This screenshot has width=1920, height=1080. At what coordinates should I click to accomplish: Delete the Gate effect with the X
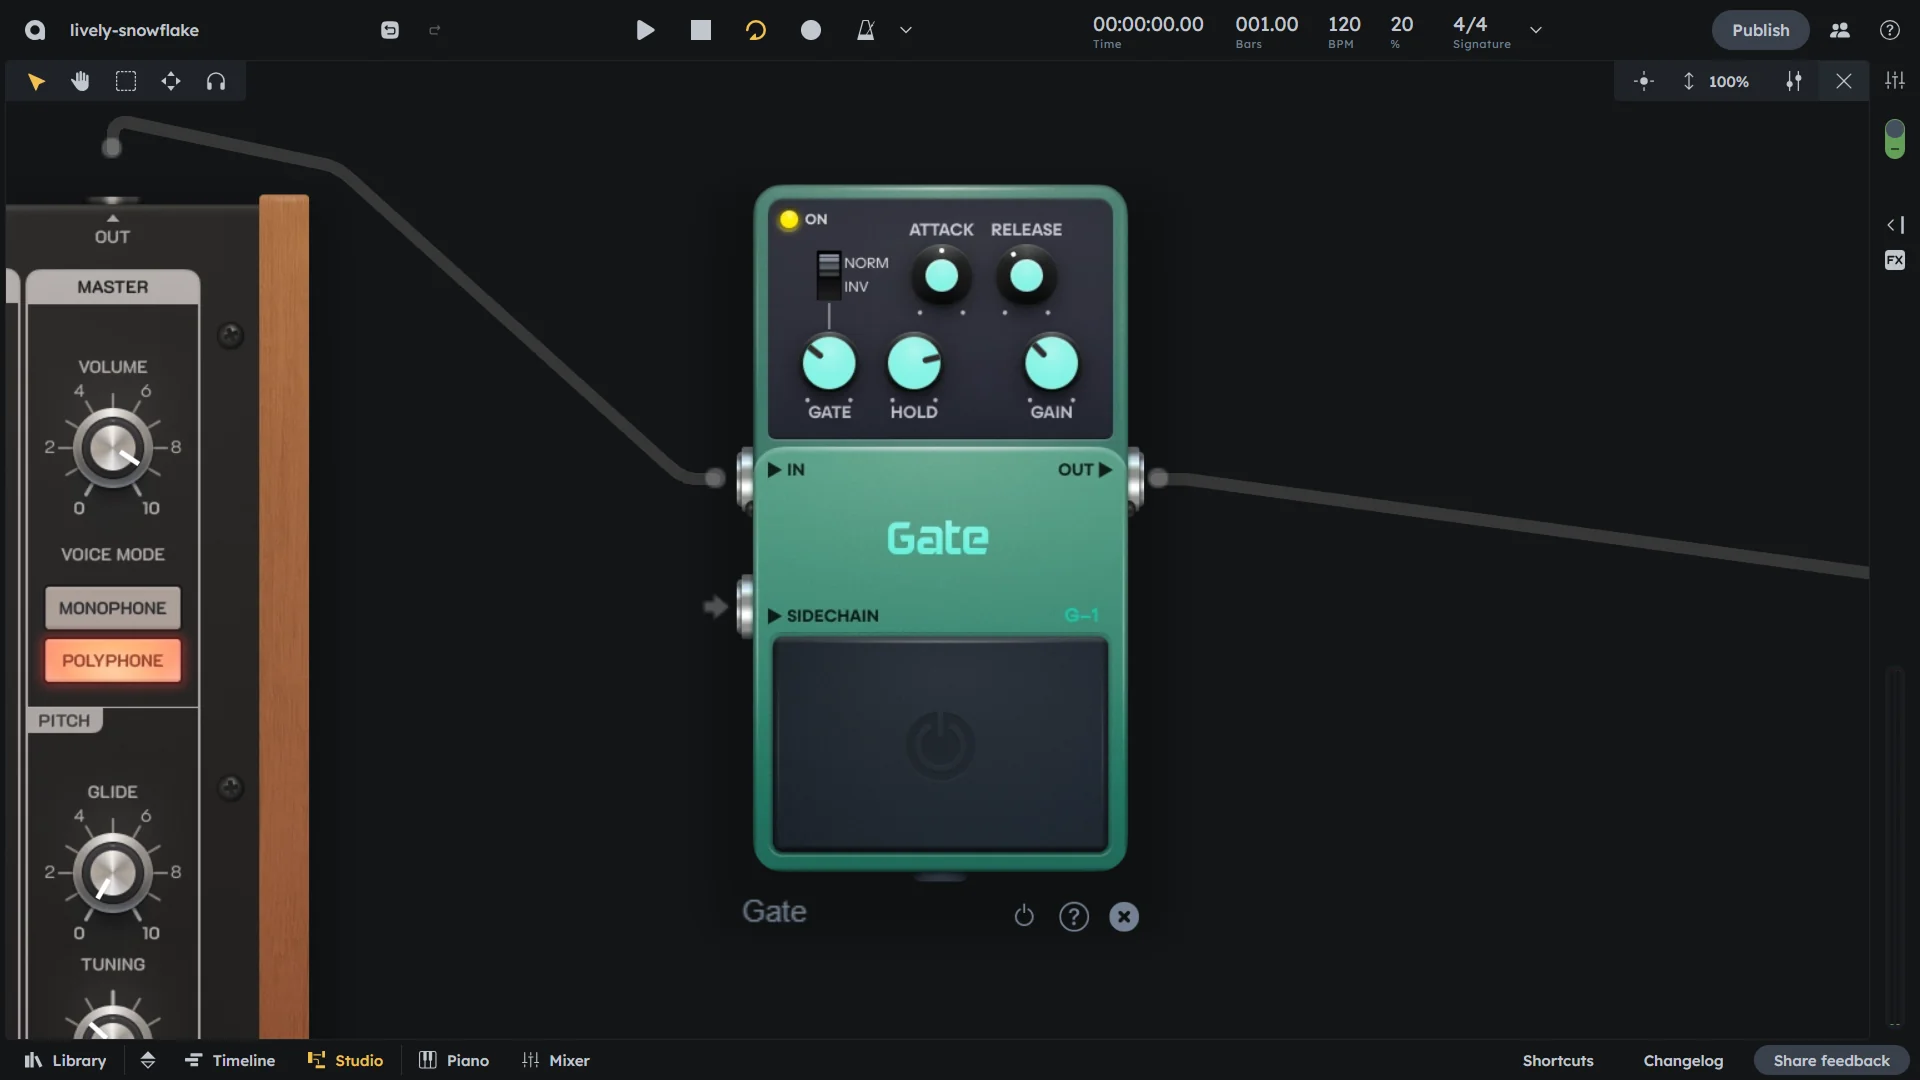coord(1124,916)
